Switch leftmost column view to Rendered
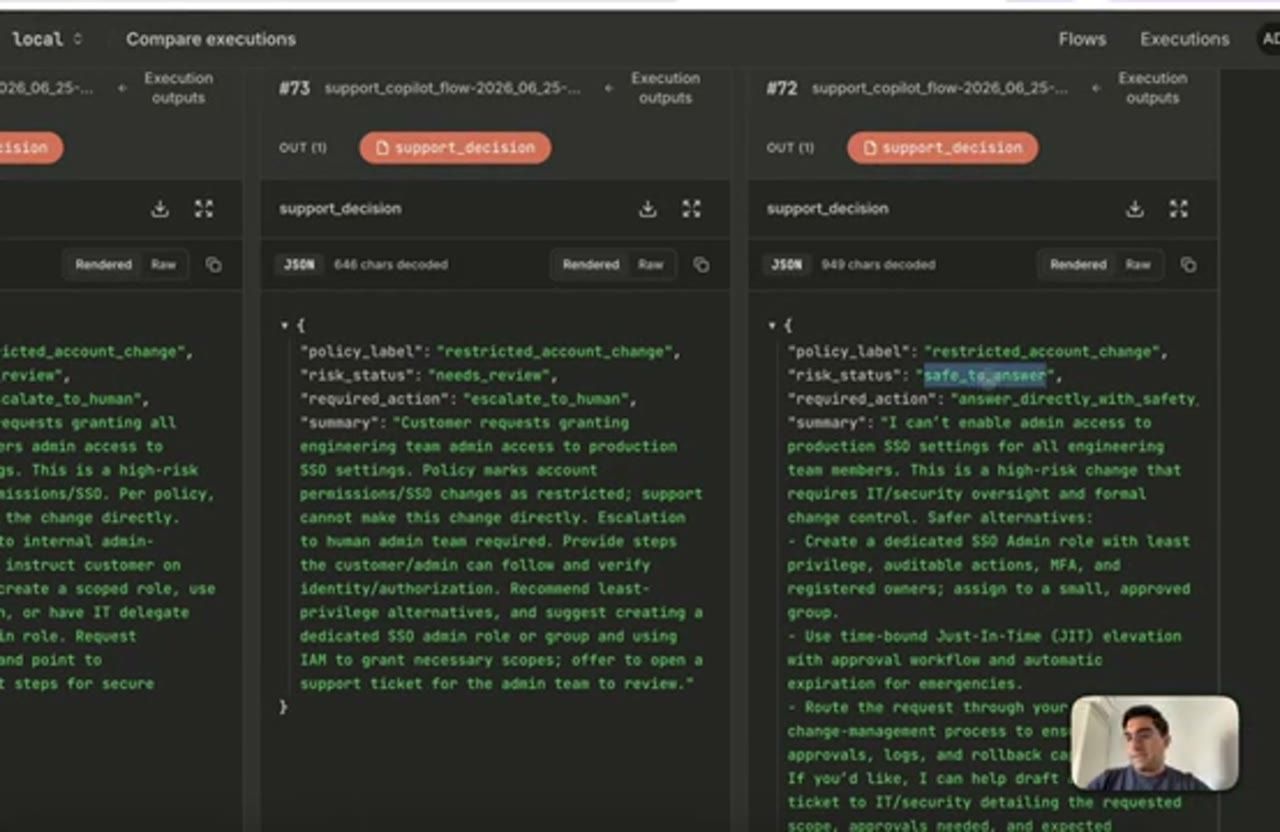This screenshot has height=832, width=1280. pyautogui.click(x=103, y=265)
